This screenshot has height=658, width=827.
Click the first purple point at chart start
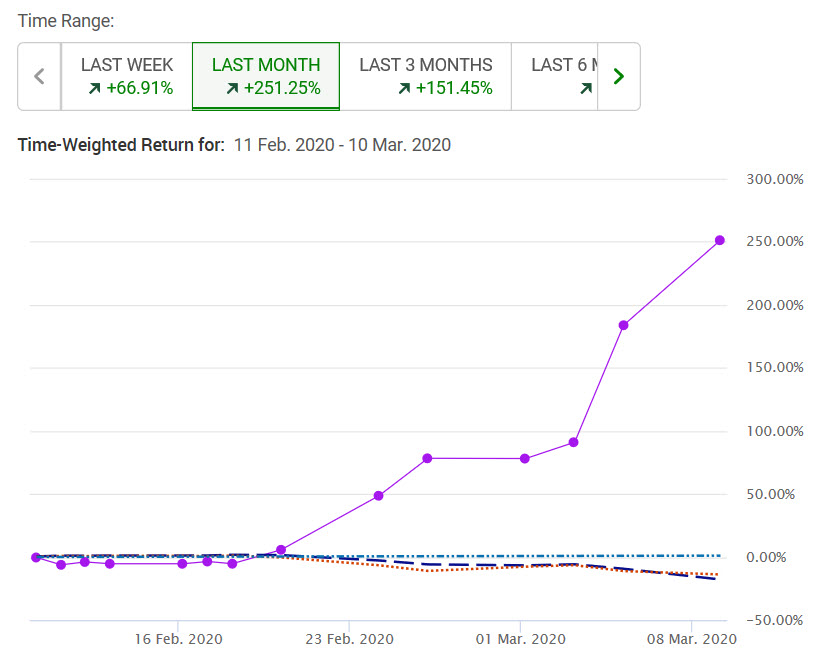pyautogui.click(x=36, y=557)
